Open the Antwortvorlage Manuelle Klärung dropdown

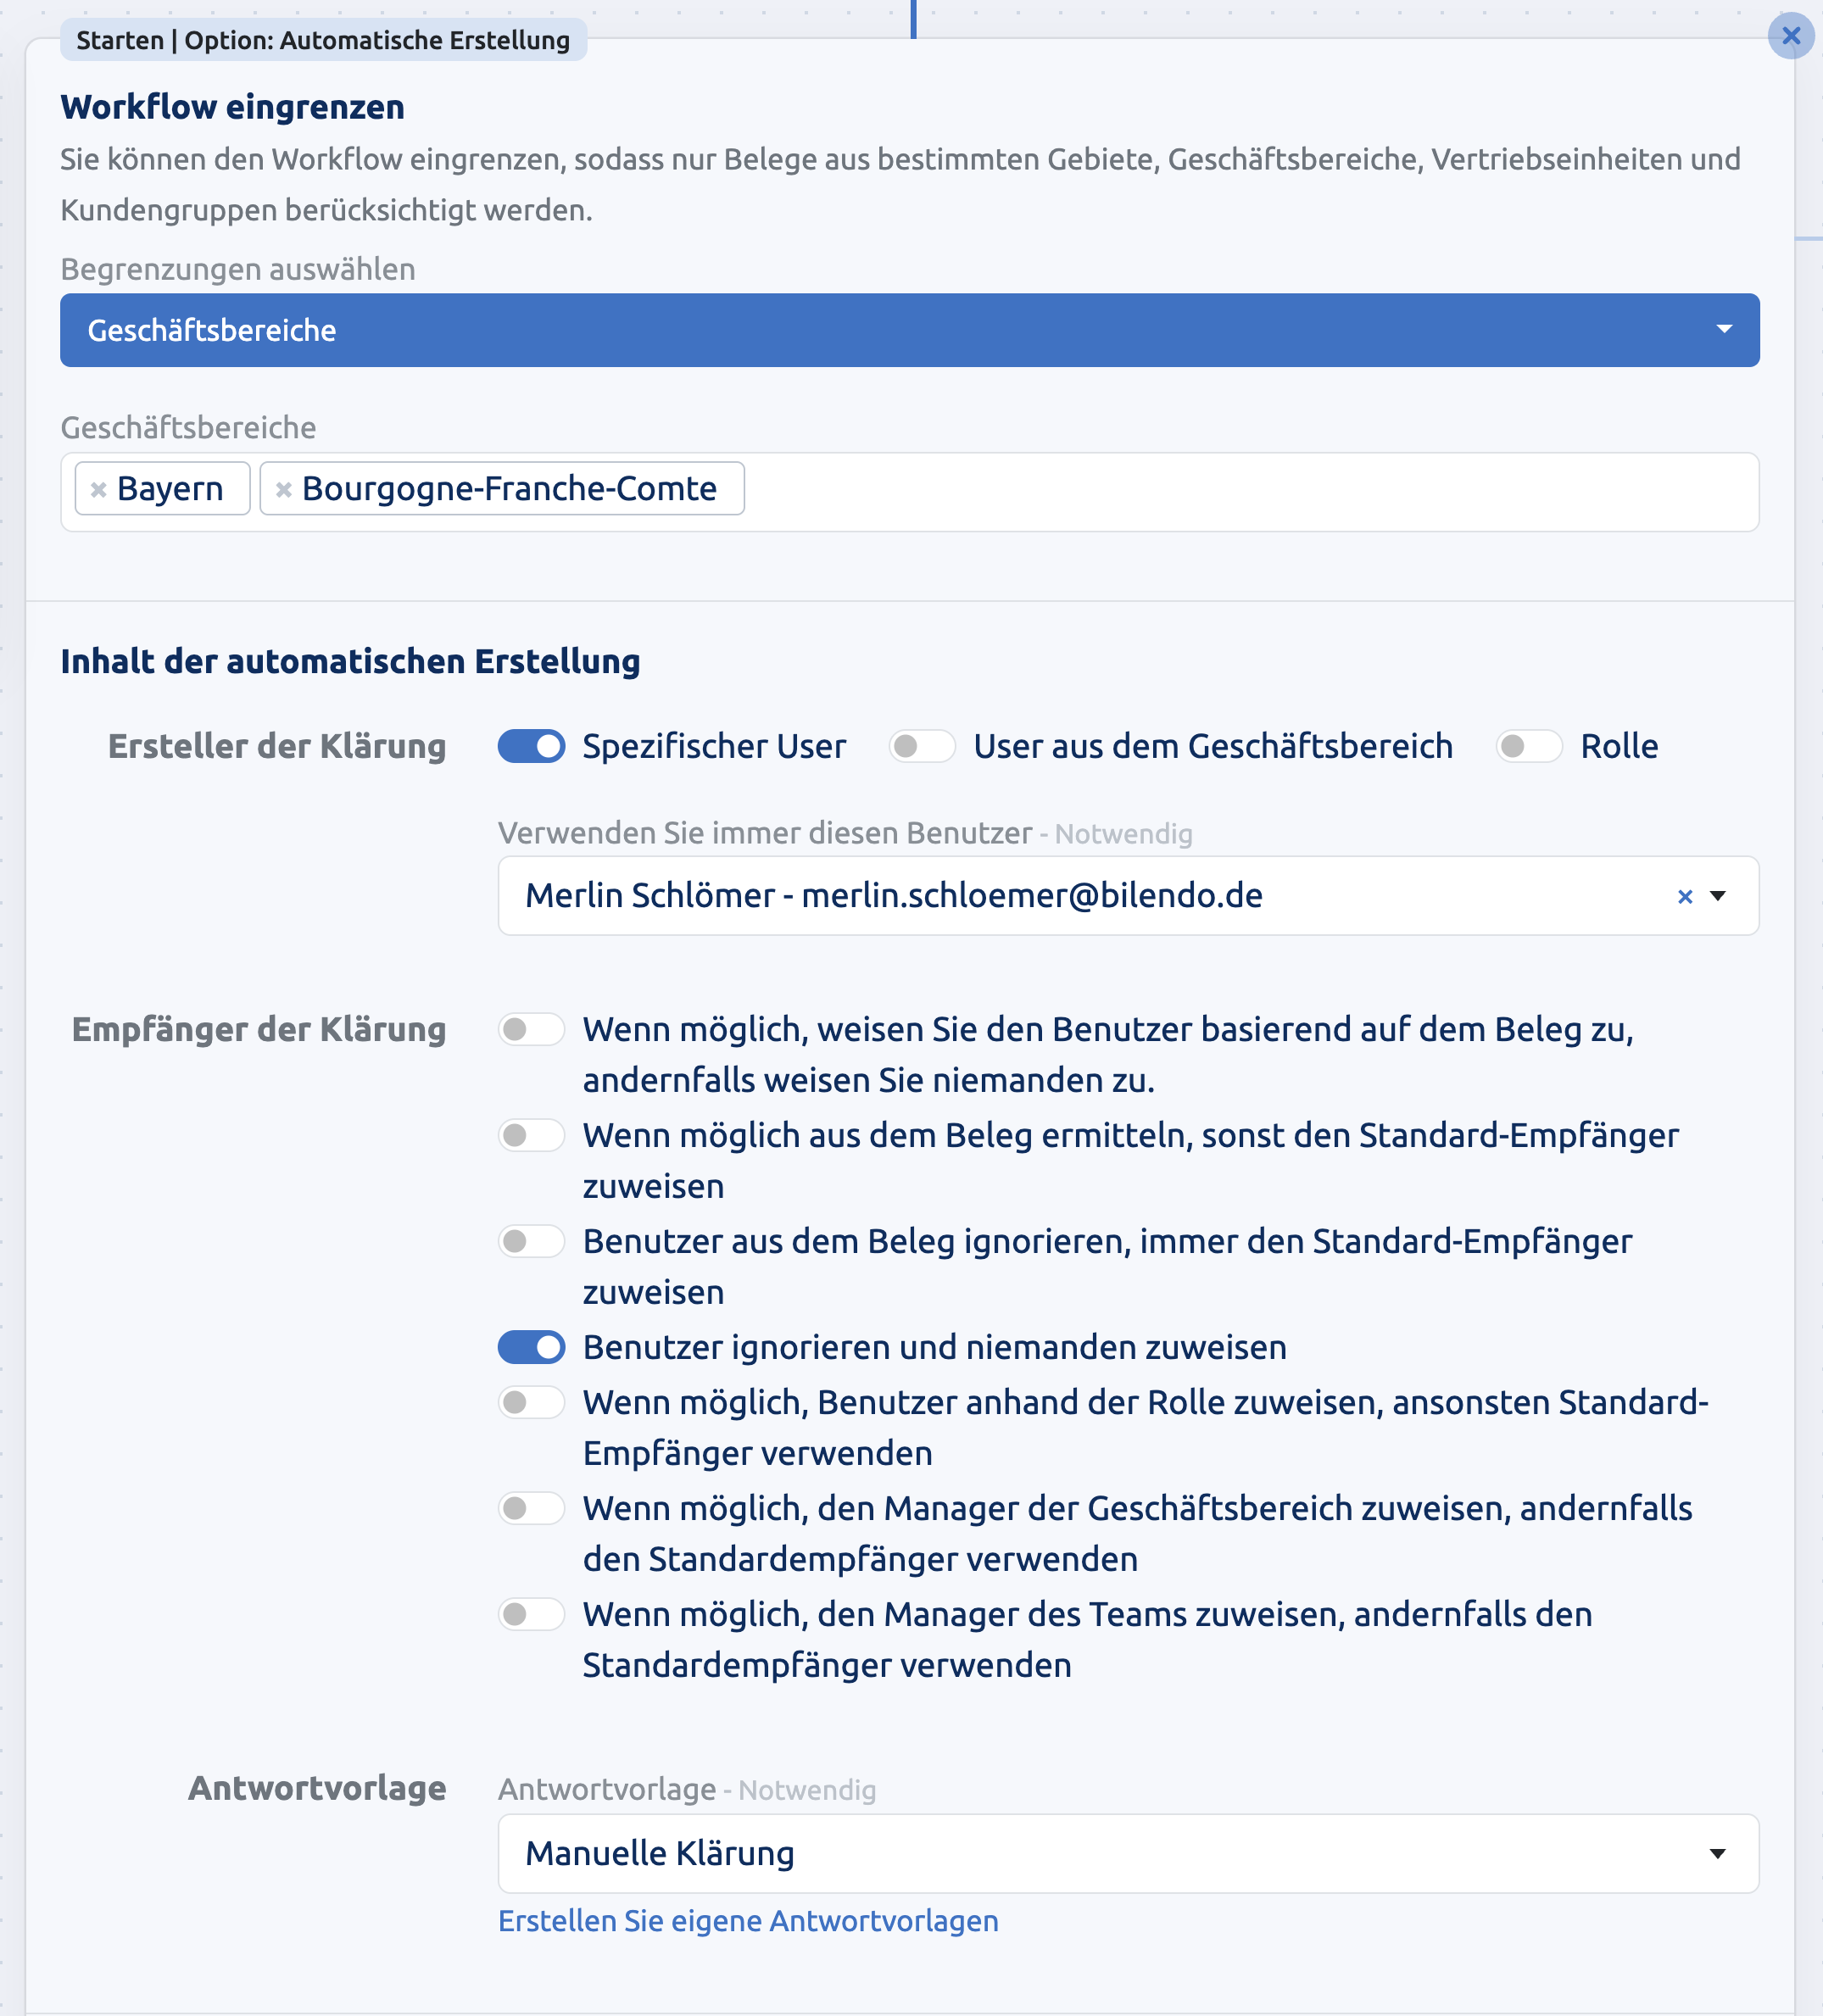(x=1128, y=1853)
